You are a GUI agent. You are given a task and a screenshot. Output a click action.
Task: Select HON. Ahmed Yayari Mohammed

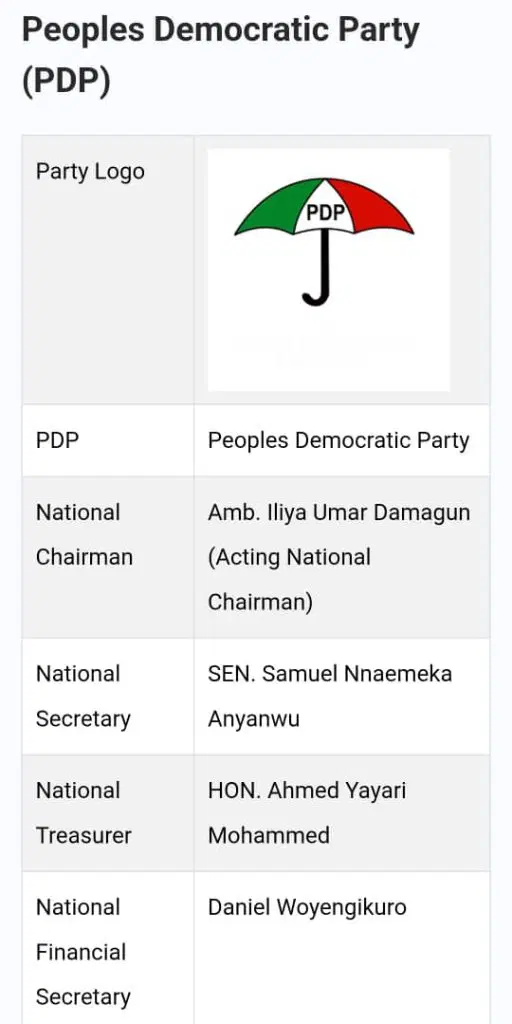pos(307,813)
